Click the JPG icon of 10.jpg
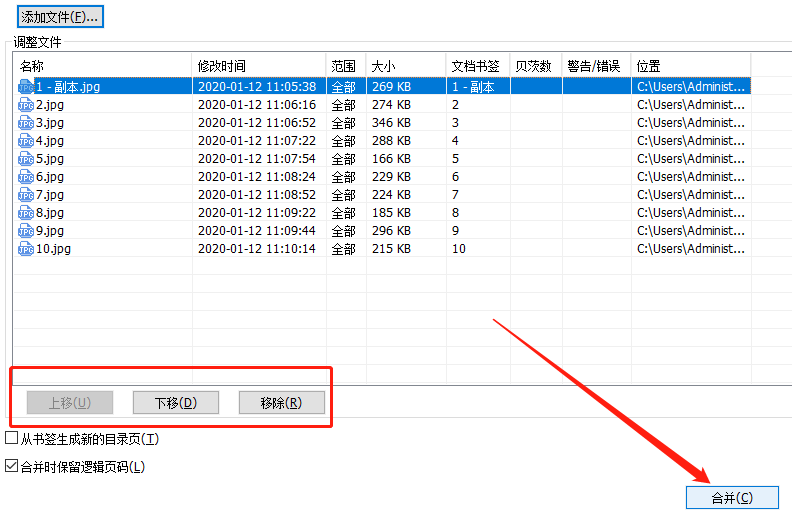The image size is (792, 517). click(26, 249)
